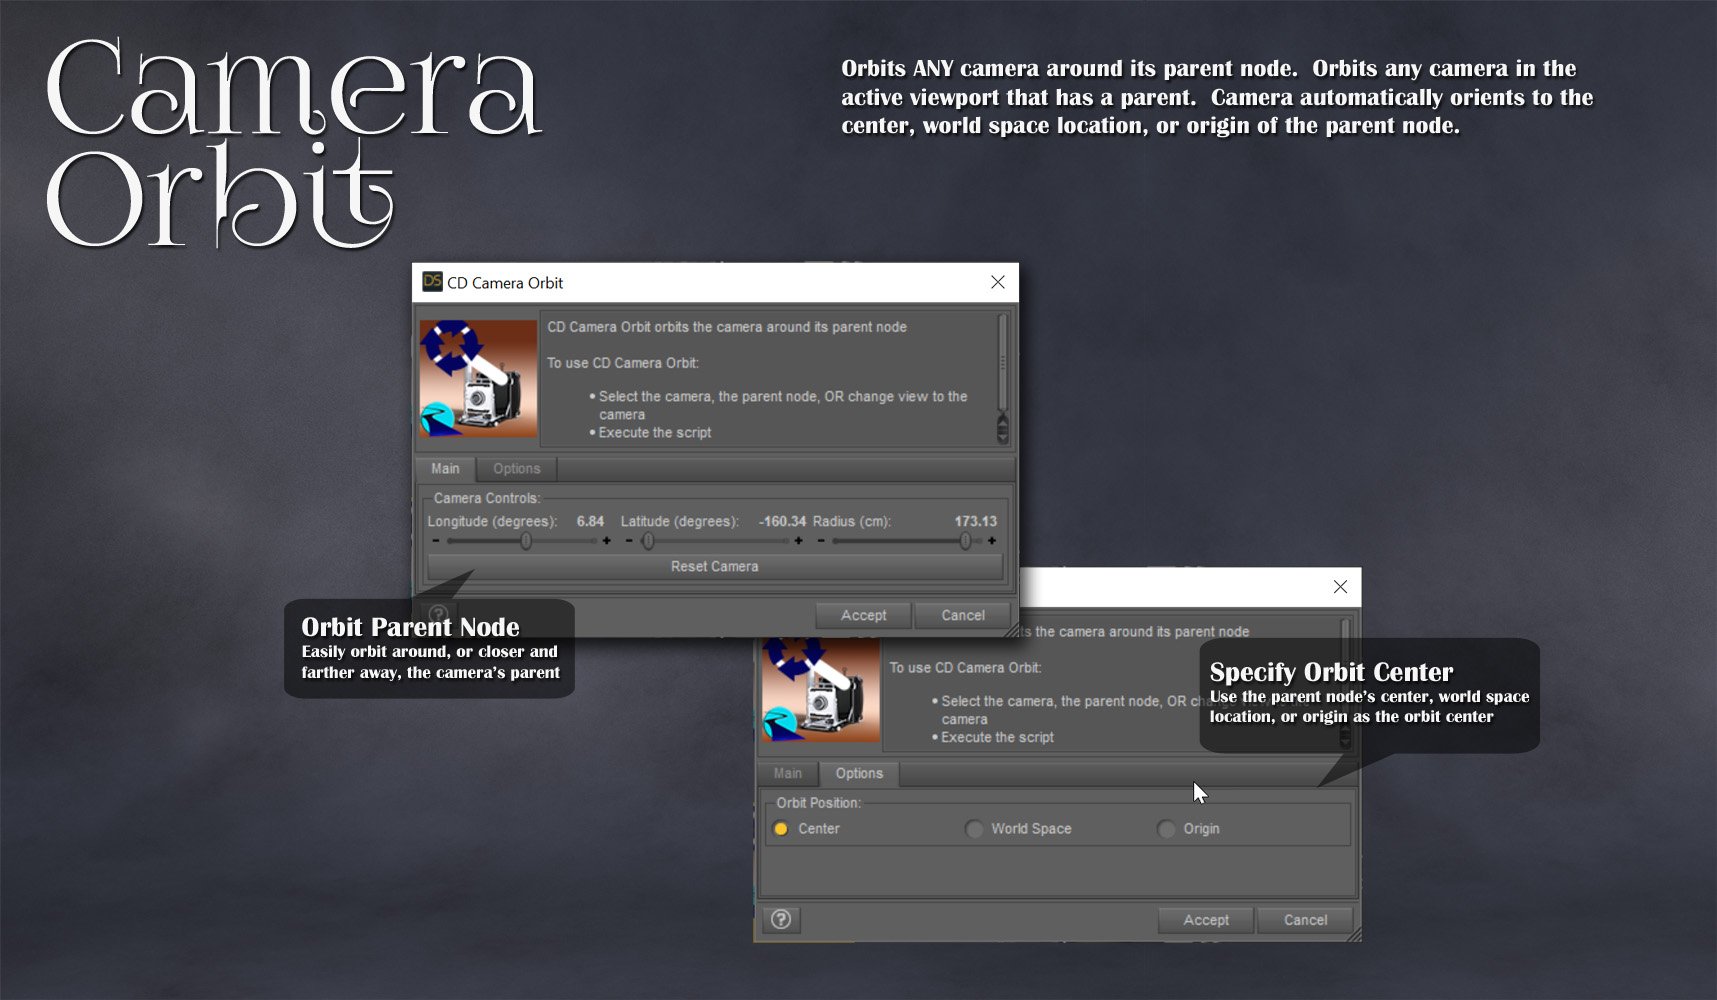Click the help icon on the Options dialog
Image resolution: width=1717 pixels, height=1000 pixels.
click(781, 920)
